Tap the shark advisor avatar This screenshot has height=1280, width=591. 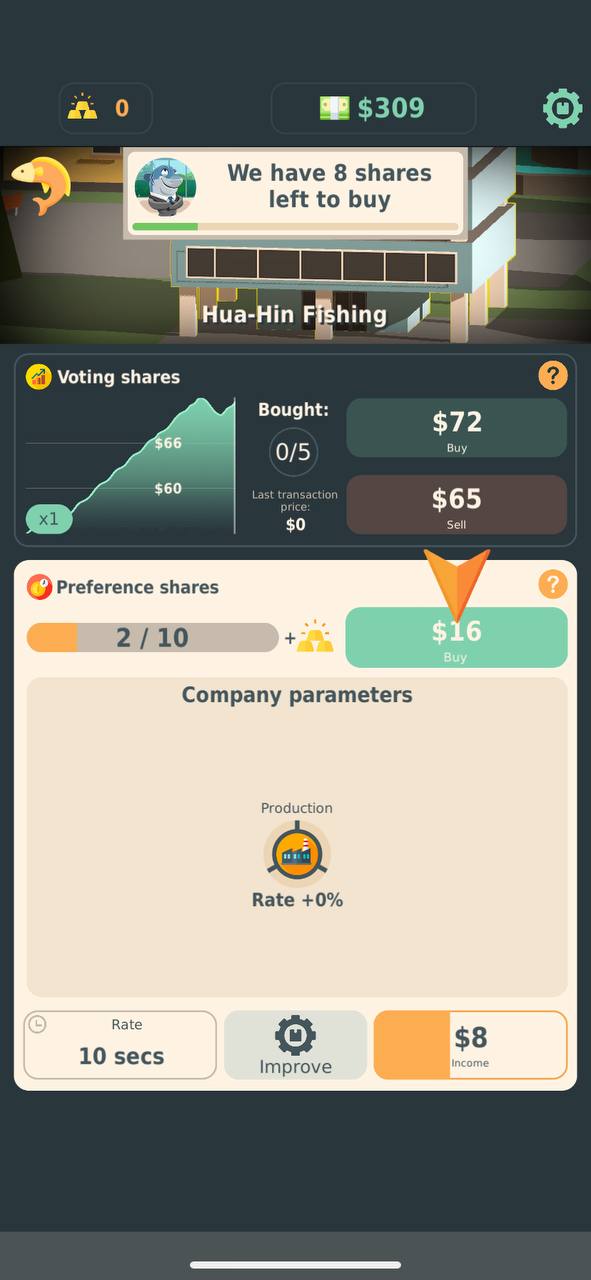pos(165,187)
